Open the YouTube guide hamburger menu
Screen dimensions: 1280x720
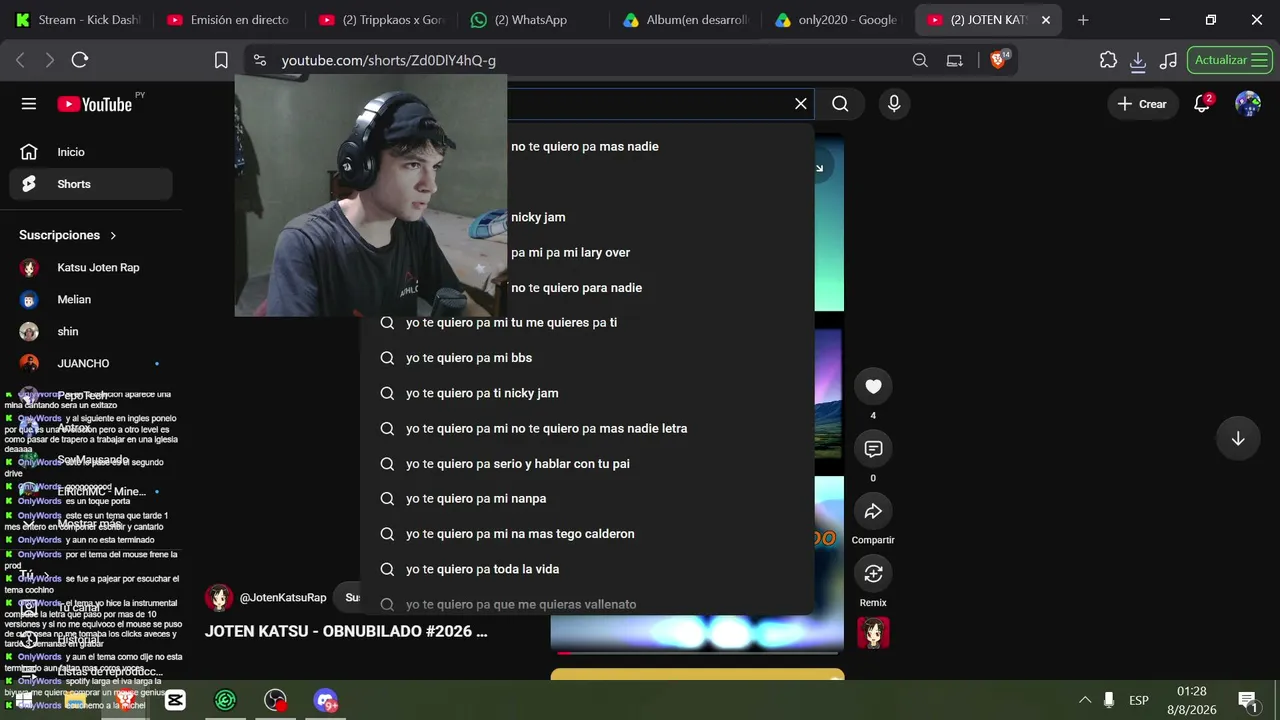pos(29,104)
